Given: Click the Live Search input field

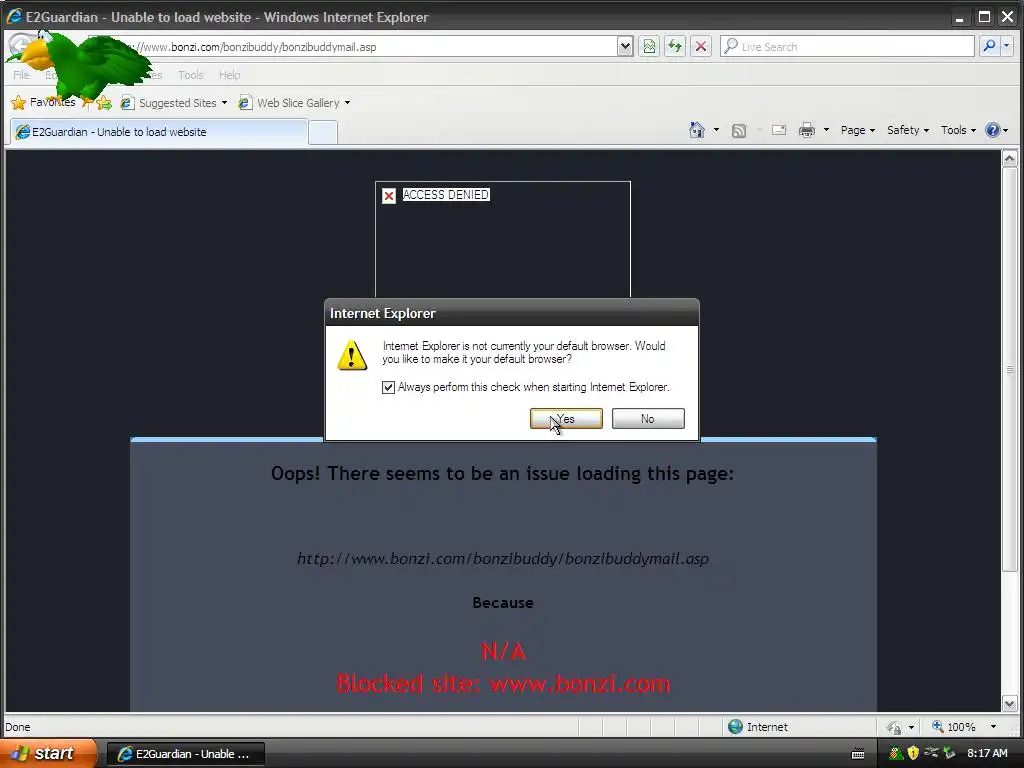Looking at the screenshot, I should coord(847,46).
